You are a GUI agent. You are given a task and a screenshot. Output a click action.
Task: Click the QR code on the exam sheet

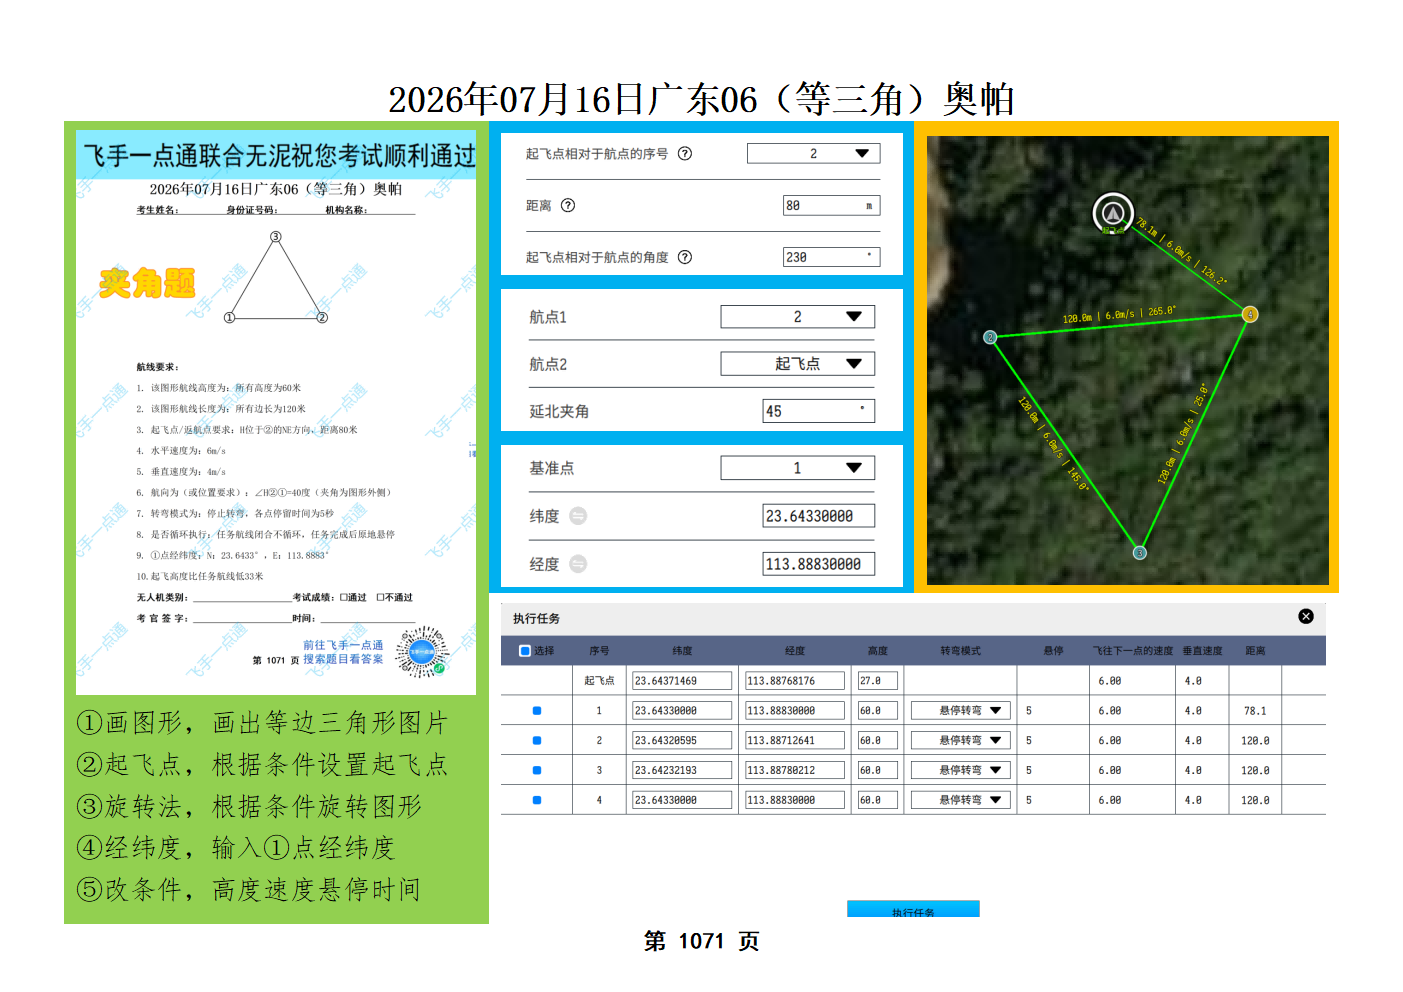pyautogui.click(x=422, y=651)
